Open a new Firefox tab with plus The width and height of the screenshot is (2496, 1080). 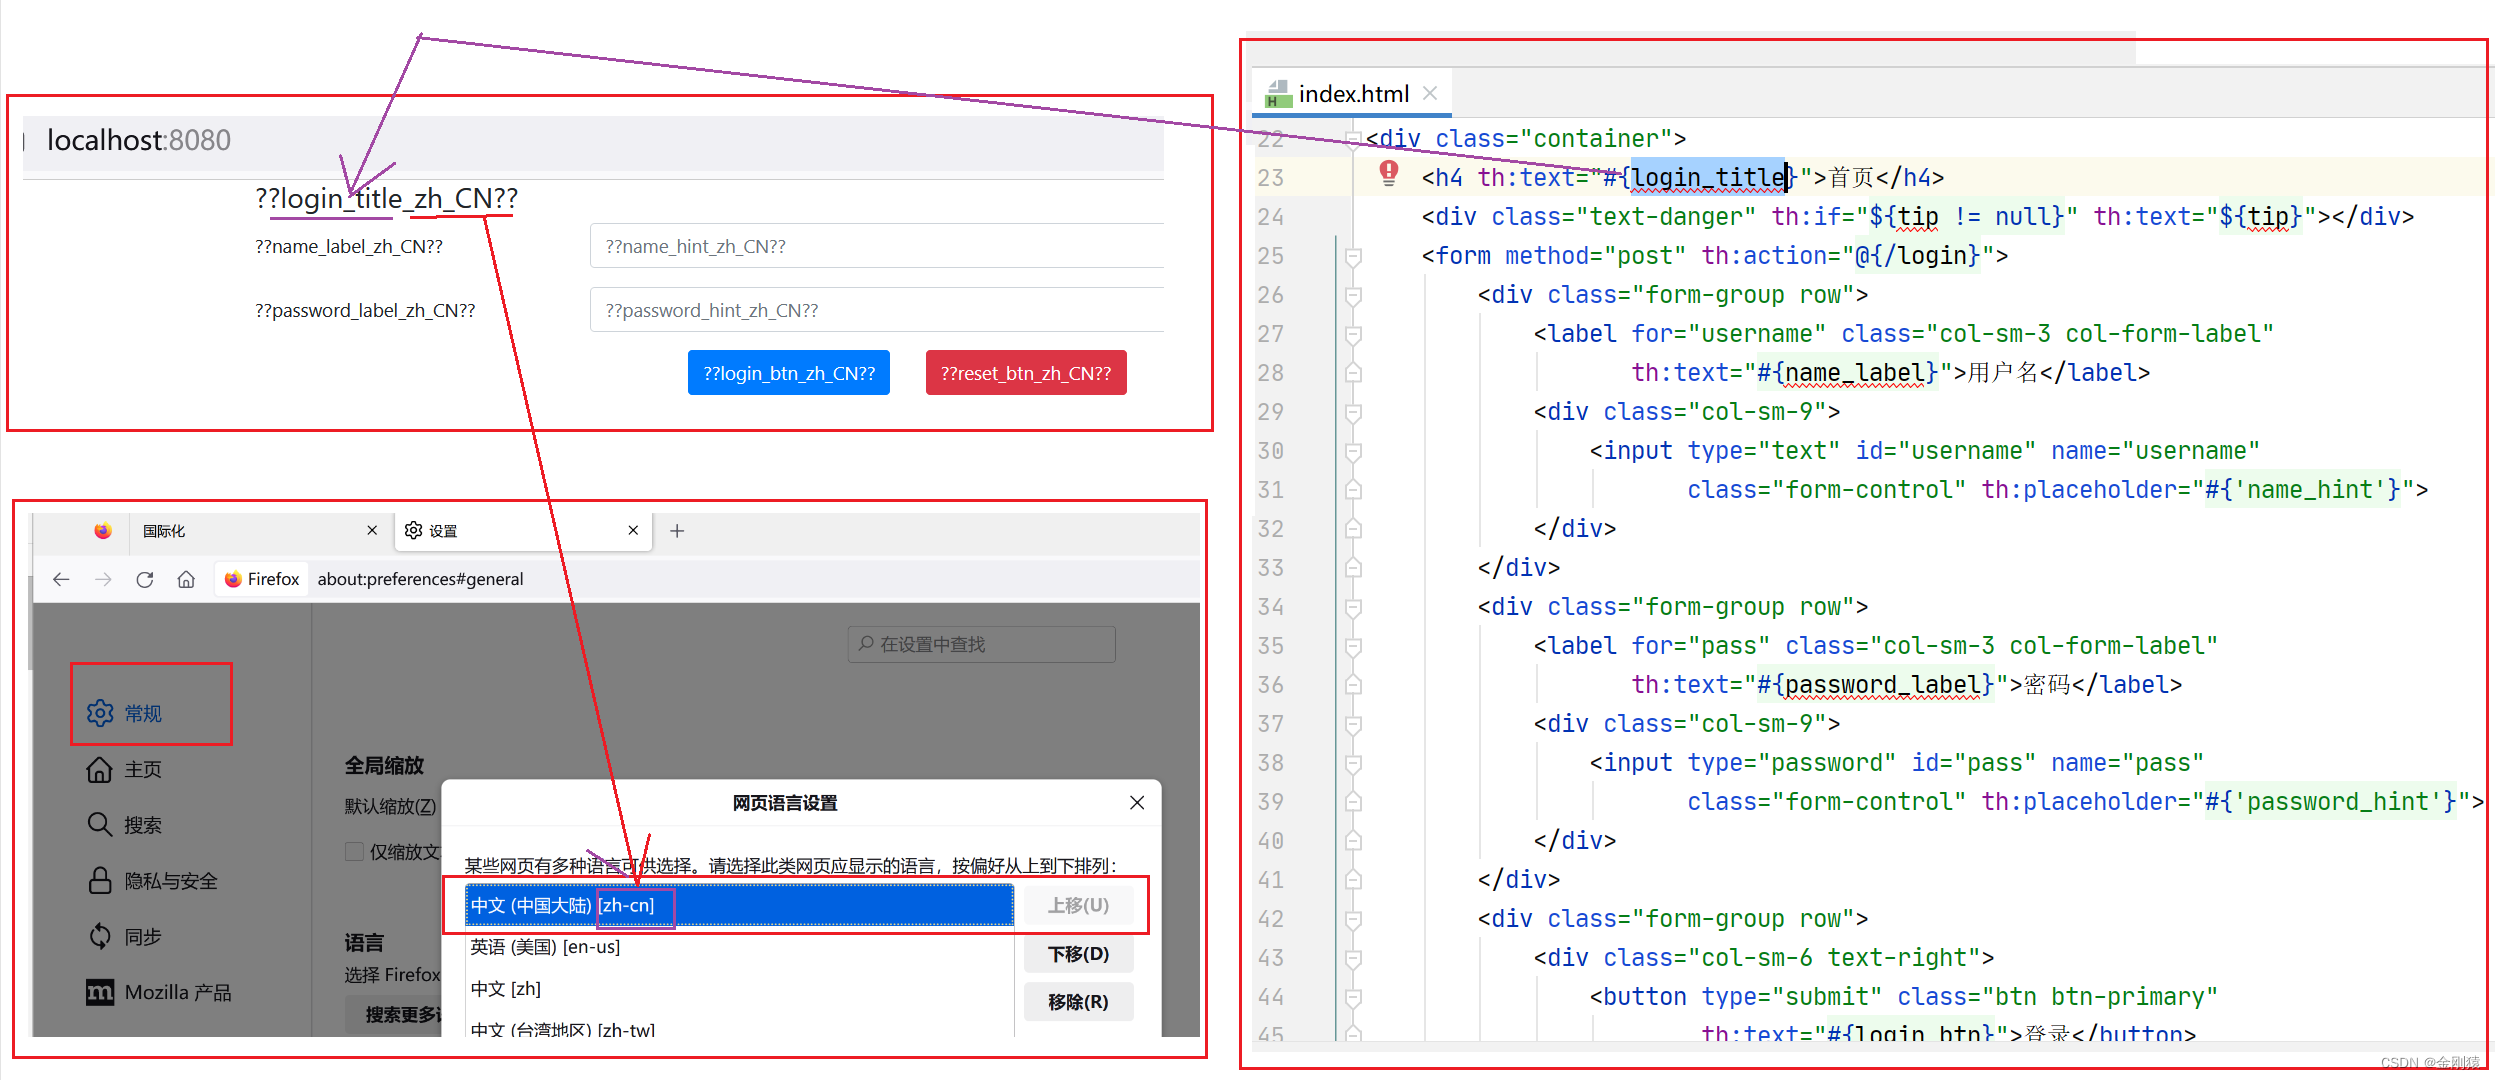(x=677, y=531)
